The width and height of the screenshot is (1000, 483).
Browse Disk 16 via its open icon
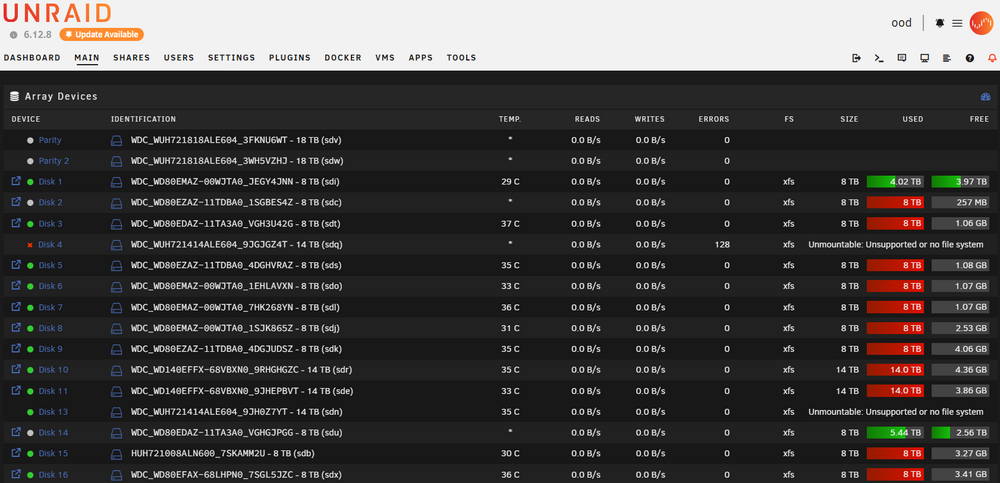[x=17, y=473]
